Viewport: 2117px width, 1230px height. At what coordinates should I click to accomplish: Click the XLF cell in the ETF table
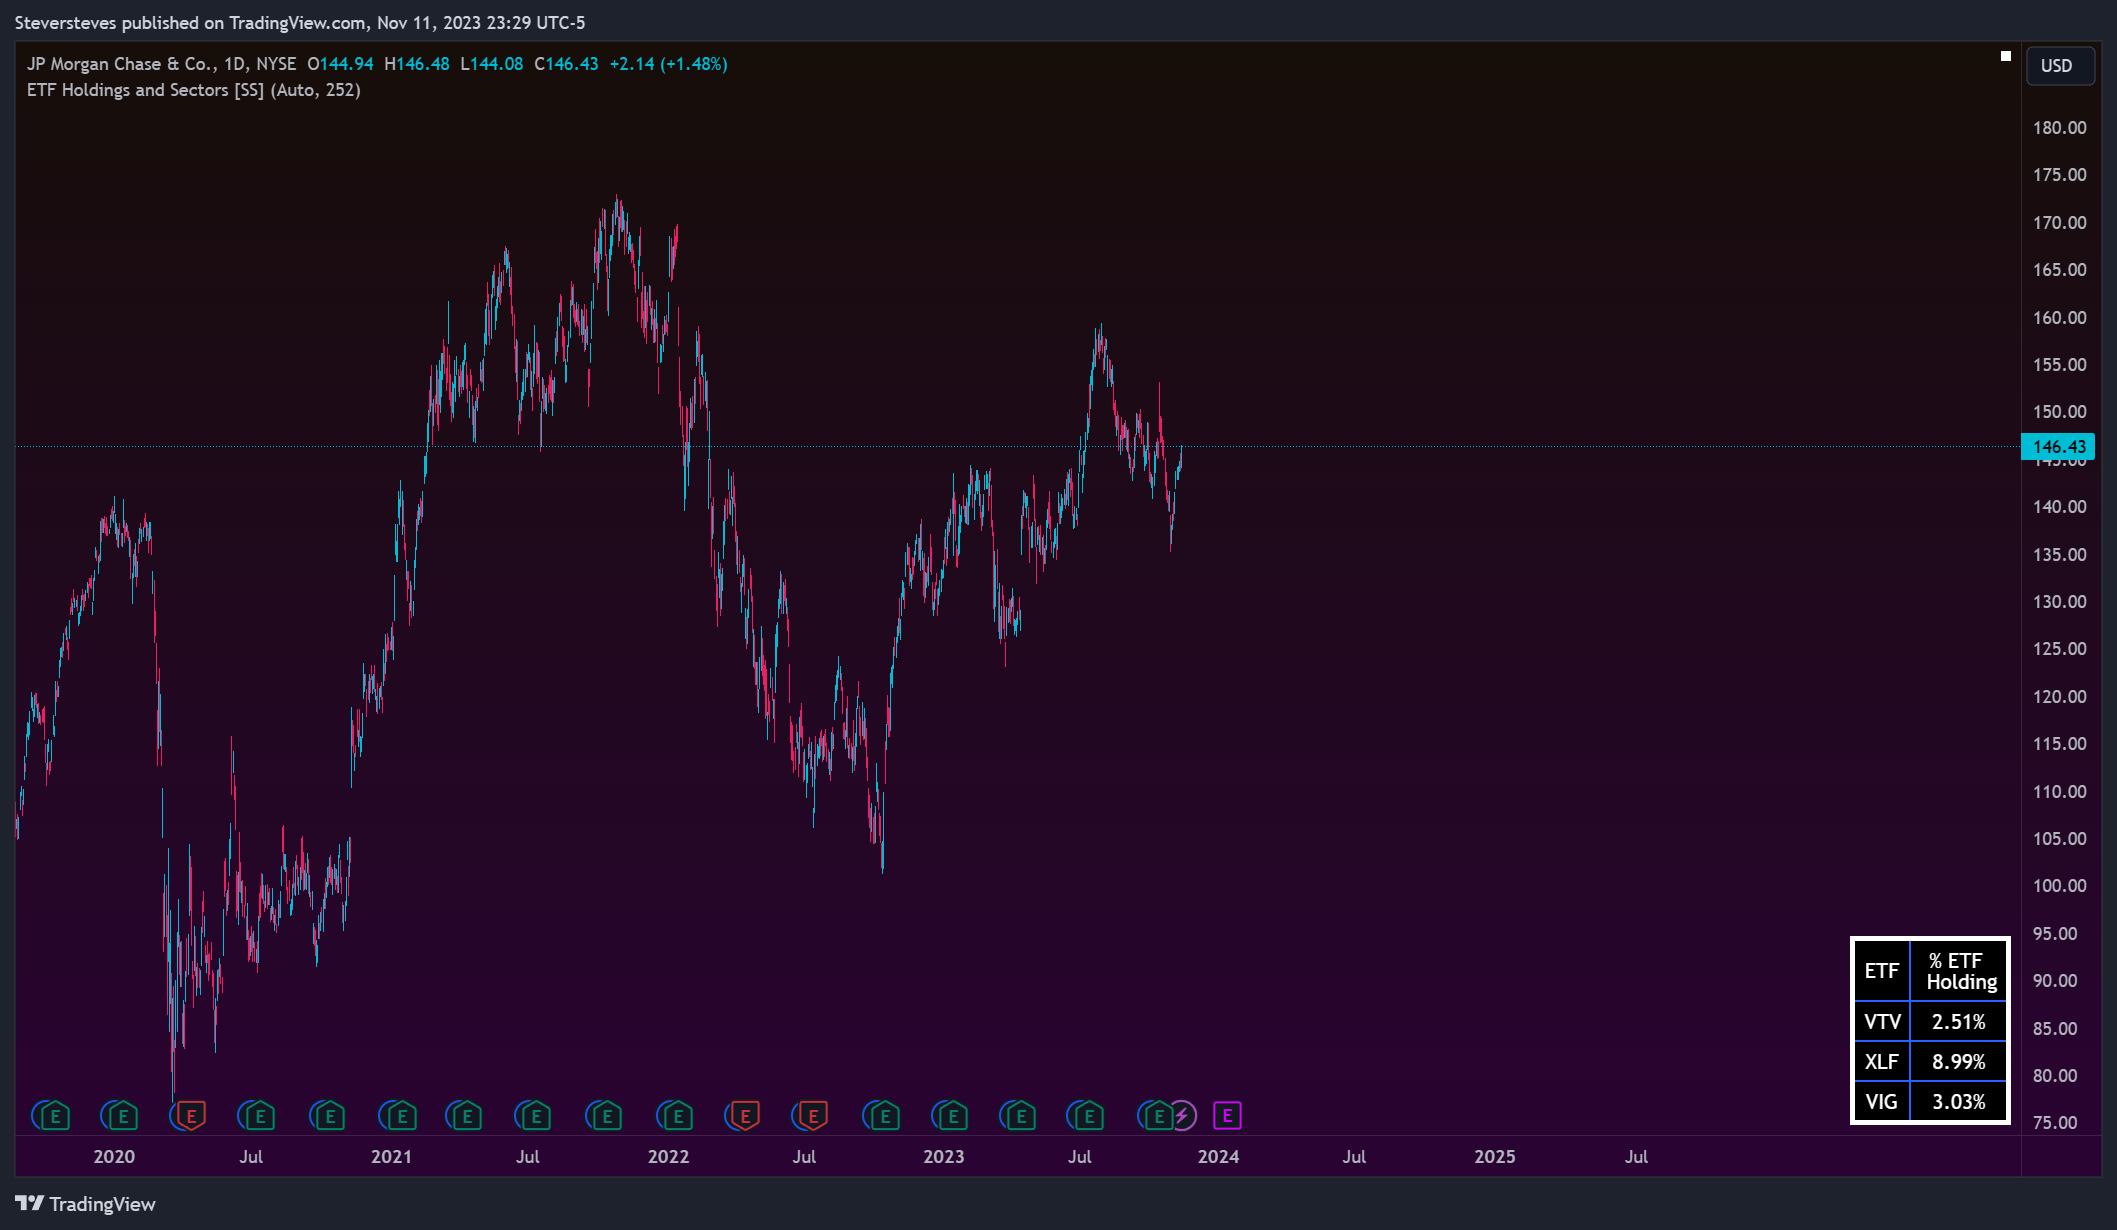tap(1882, 1062)
